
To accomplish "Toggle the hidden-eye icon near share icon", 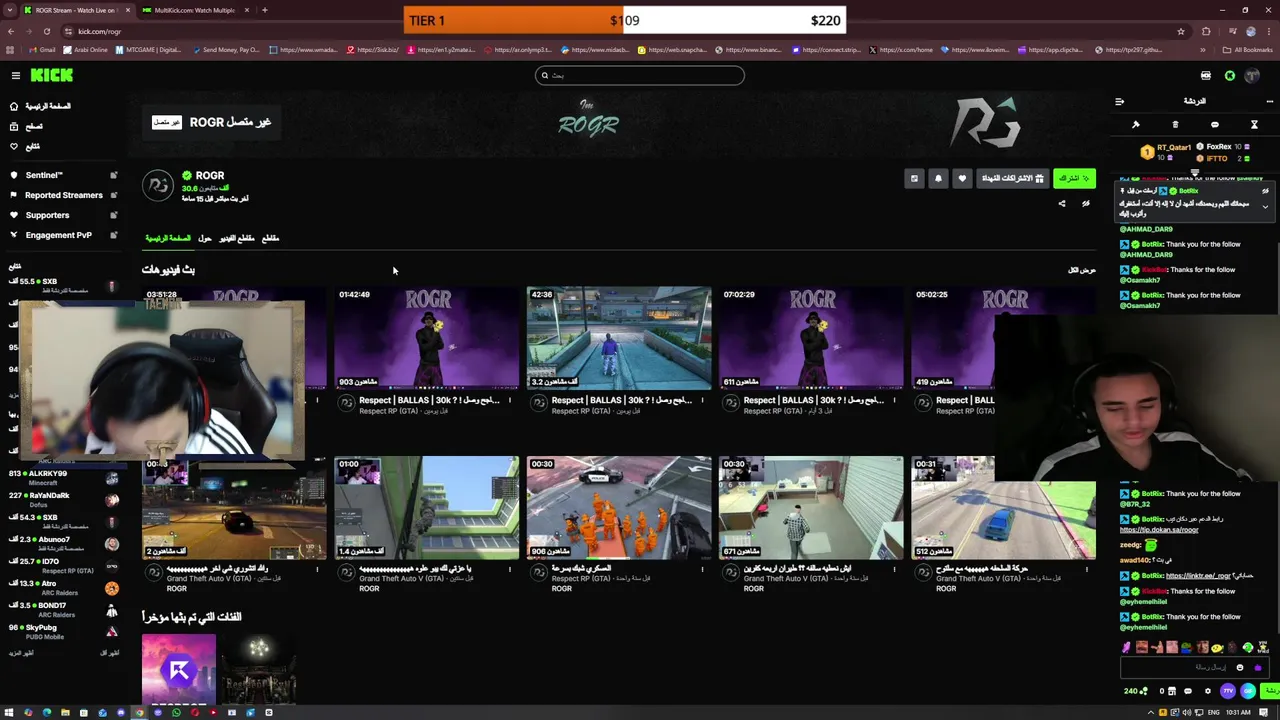I will pos(1086,204).
